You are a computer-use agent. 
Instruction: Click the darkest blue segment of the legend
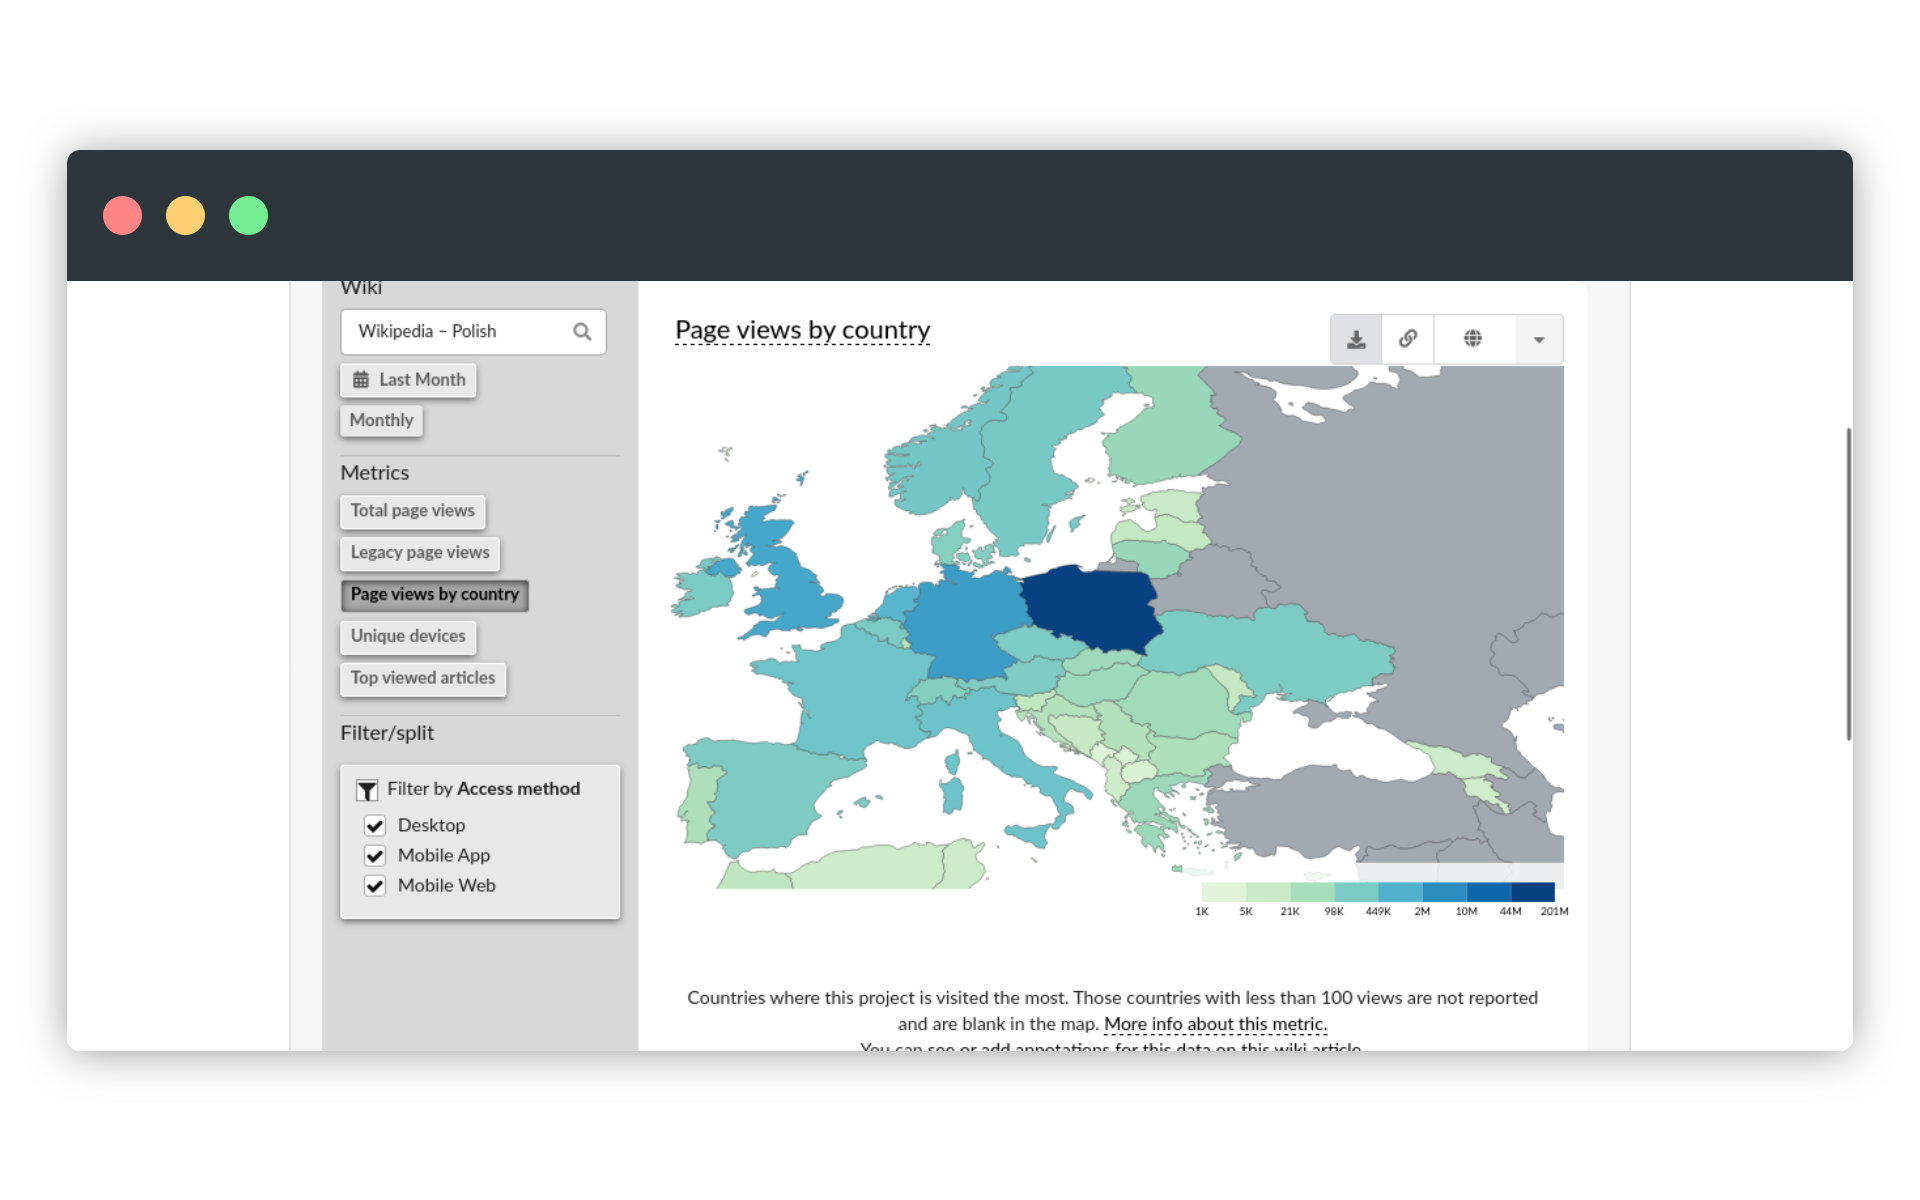tap(1532, 893)
